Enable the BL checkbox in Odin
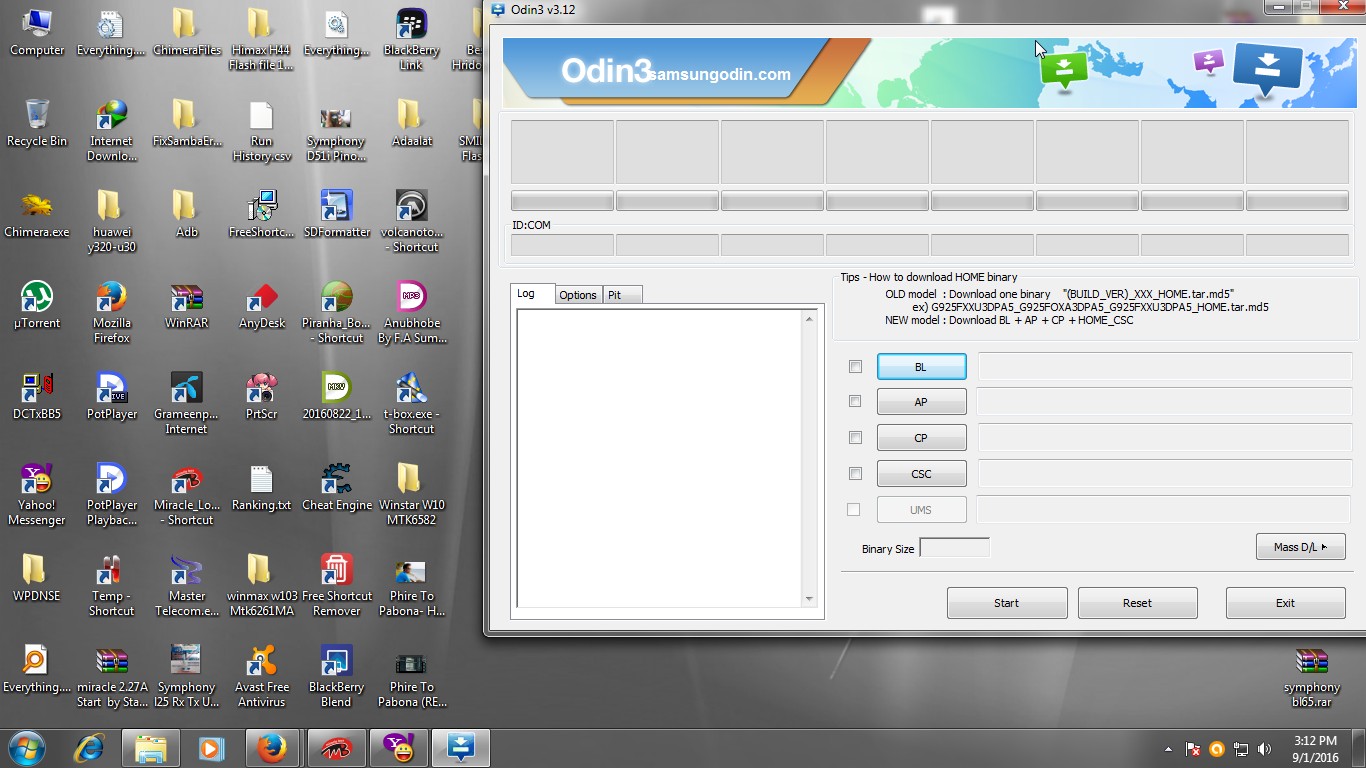The image size is (1366, 768). [855, 367]
